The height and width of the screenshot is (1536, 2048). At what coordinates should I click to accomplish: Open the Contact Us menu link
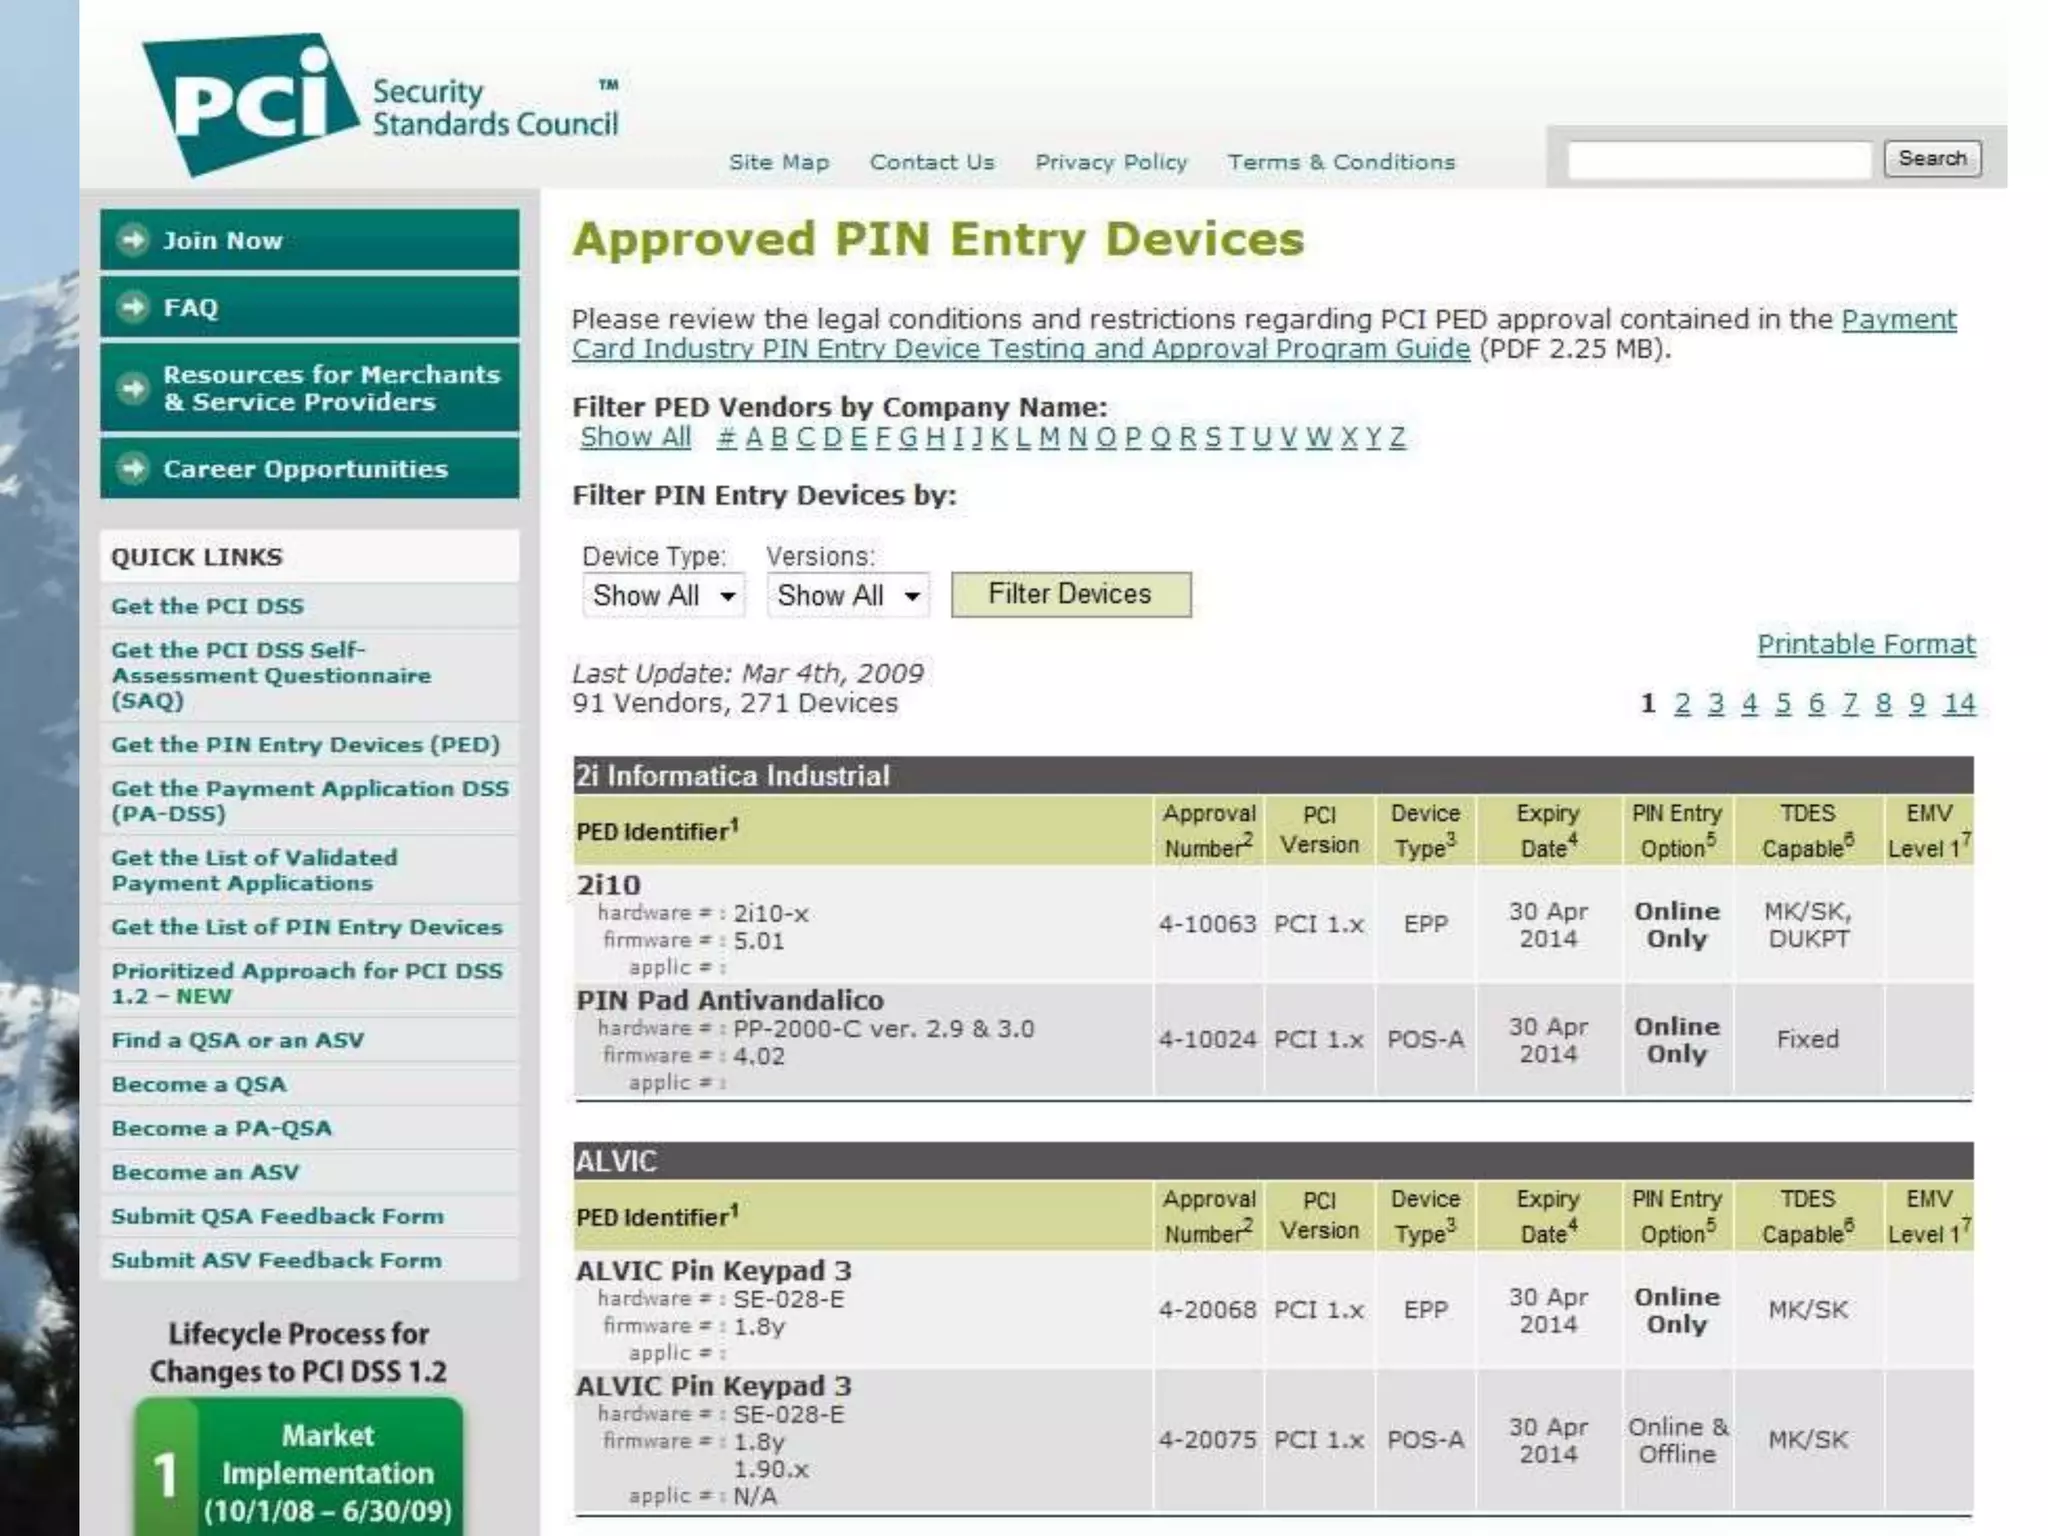(x=932, y=162)
